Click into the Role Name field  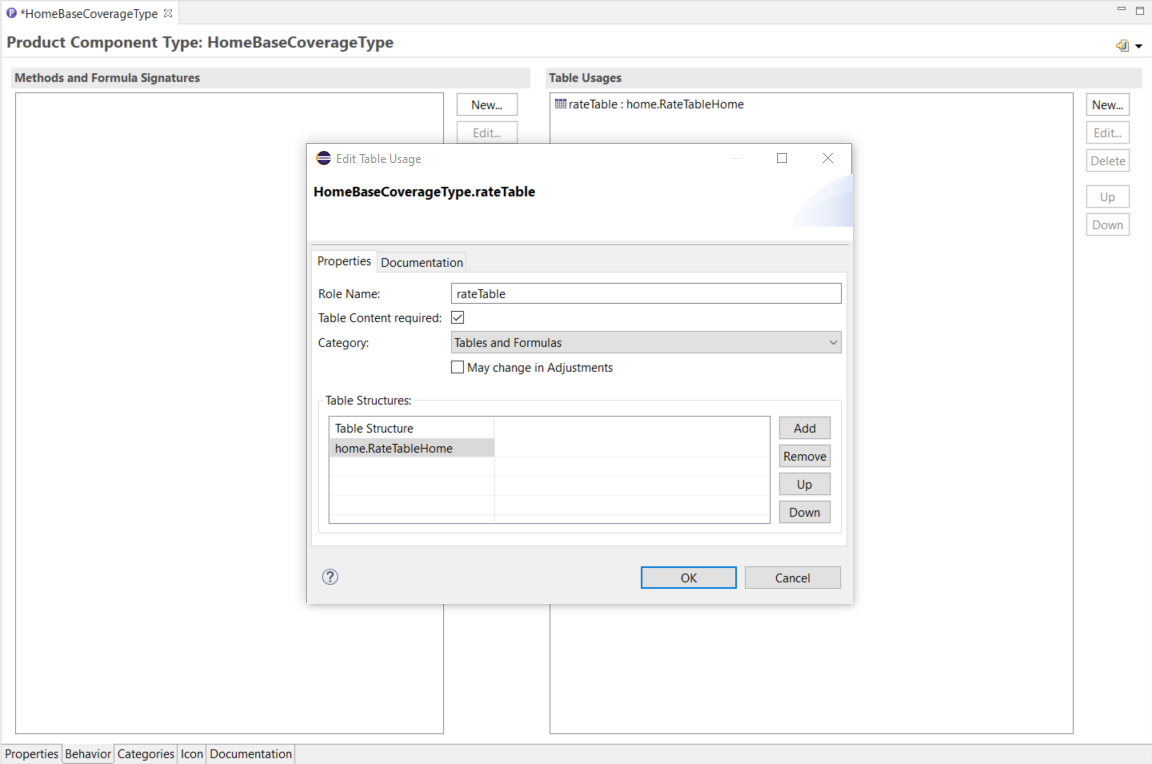(646, 294)
